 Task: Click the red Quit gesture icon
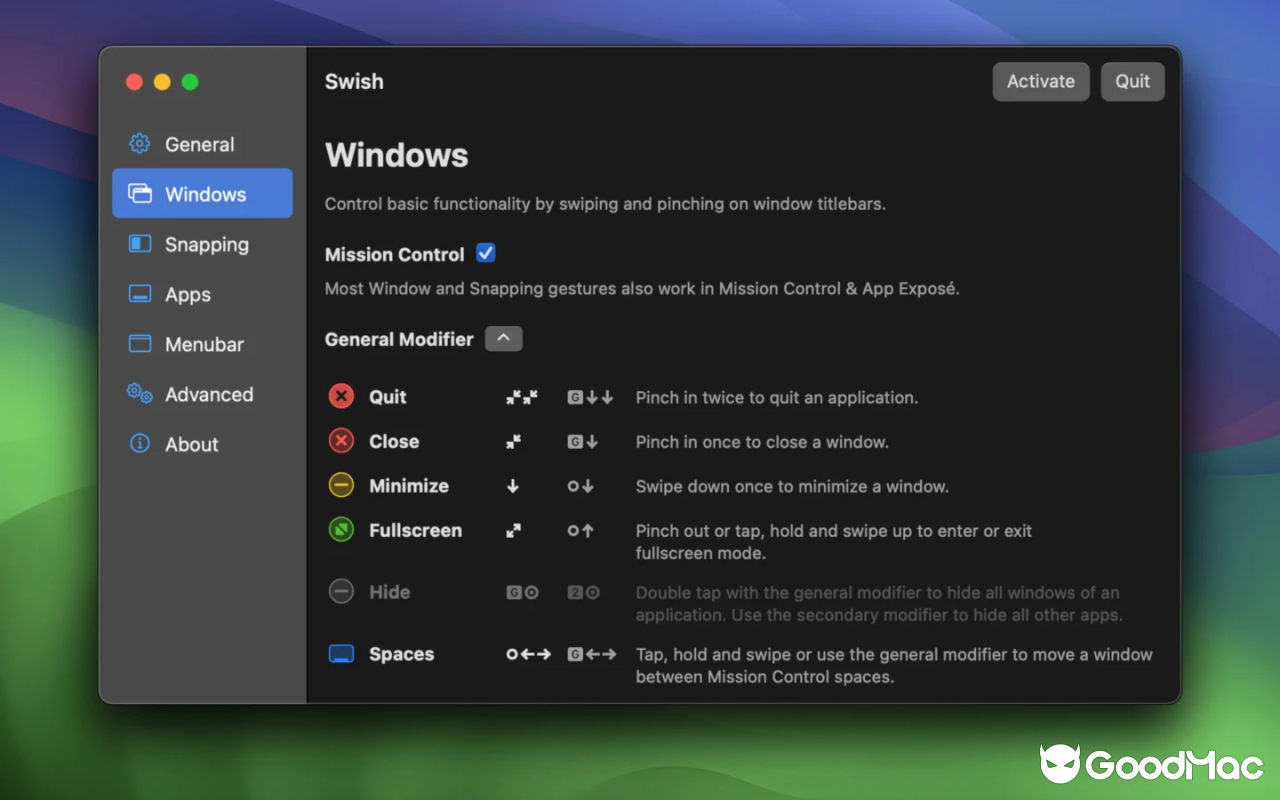tap(340, 396)
